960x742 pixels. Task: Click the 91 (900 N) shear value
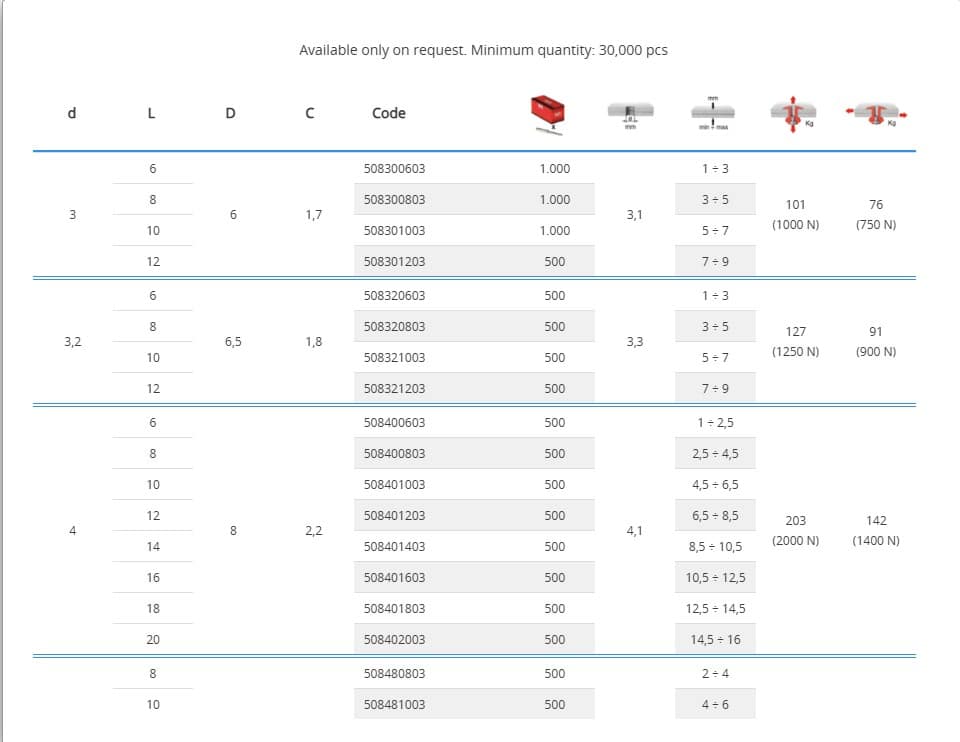876,341
